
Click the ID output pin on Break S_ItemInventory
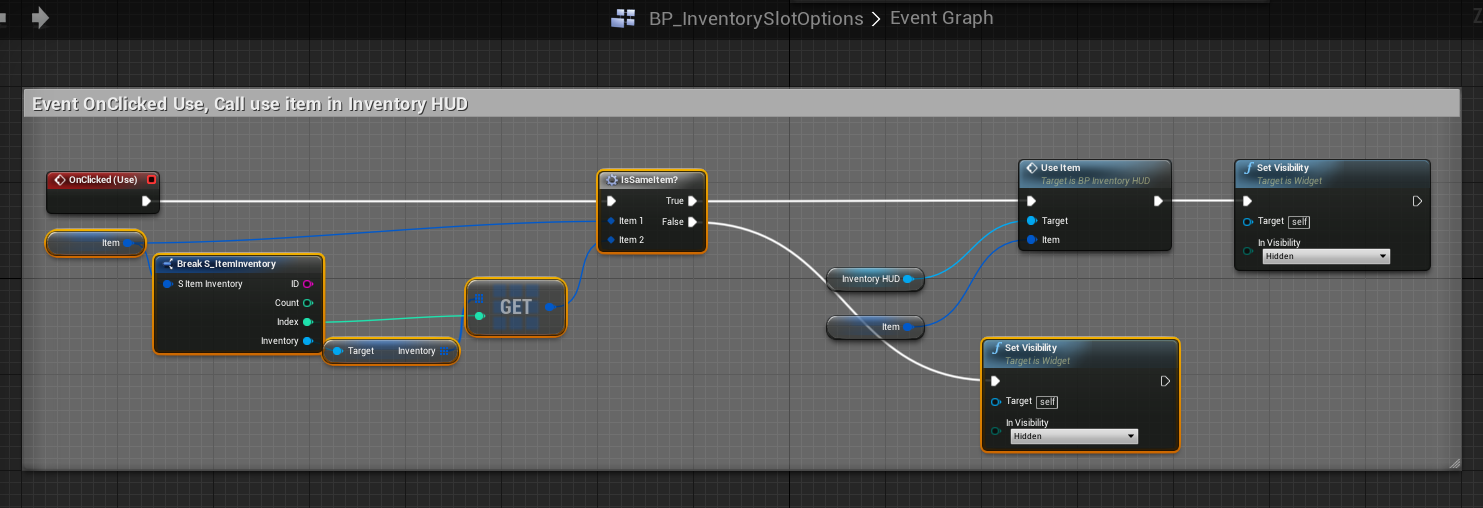pos(308,284)
